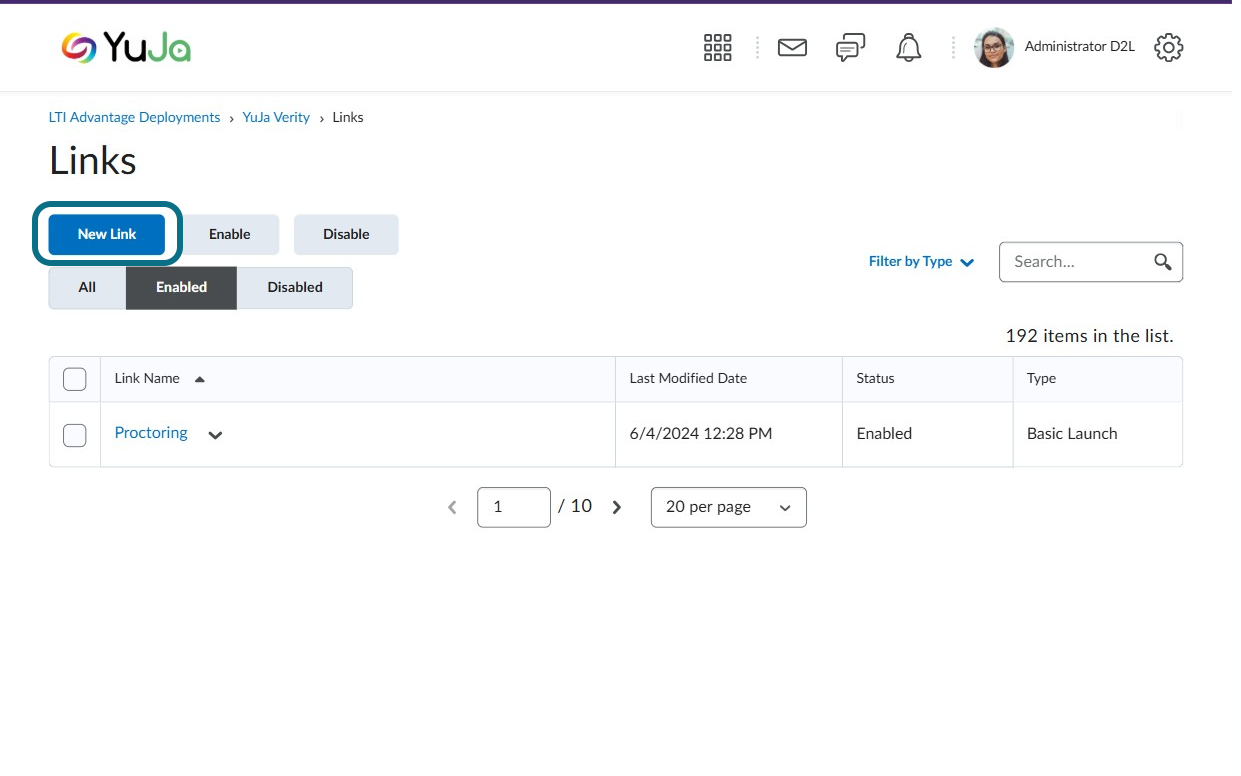Open the admin tools gear icon
Image resolution: width=1241 pixels, height=776 pixels.
1168,47
